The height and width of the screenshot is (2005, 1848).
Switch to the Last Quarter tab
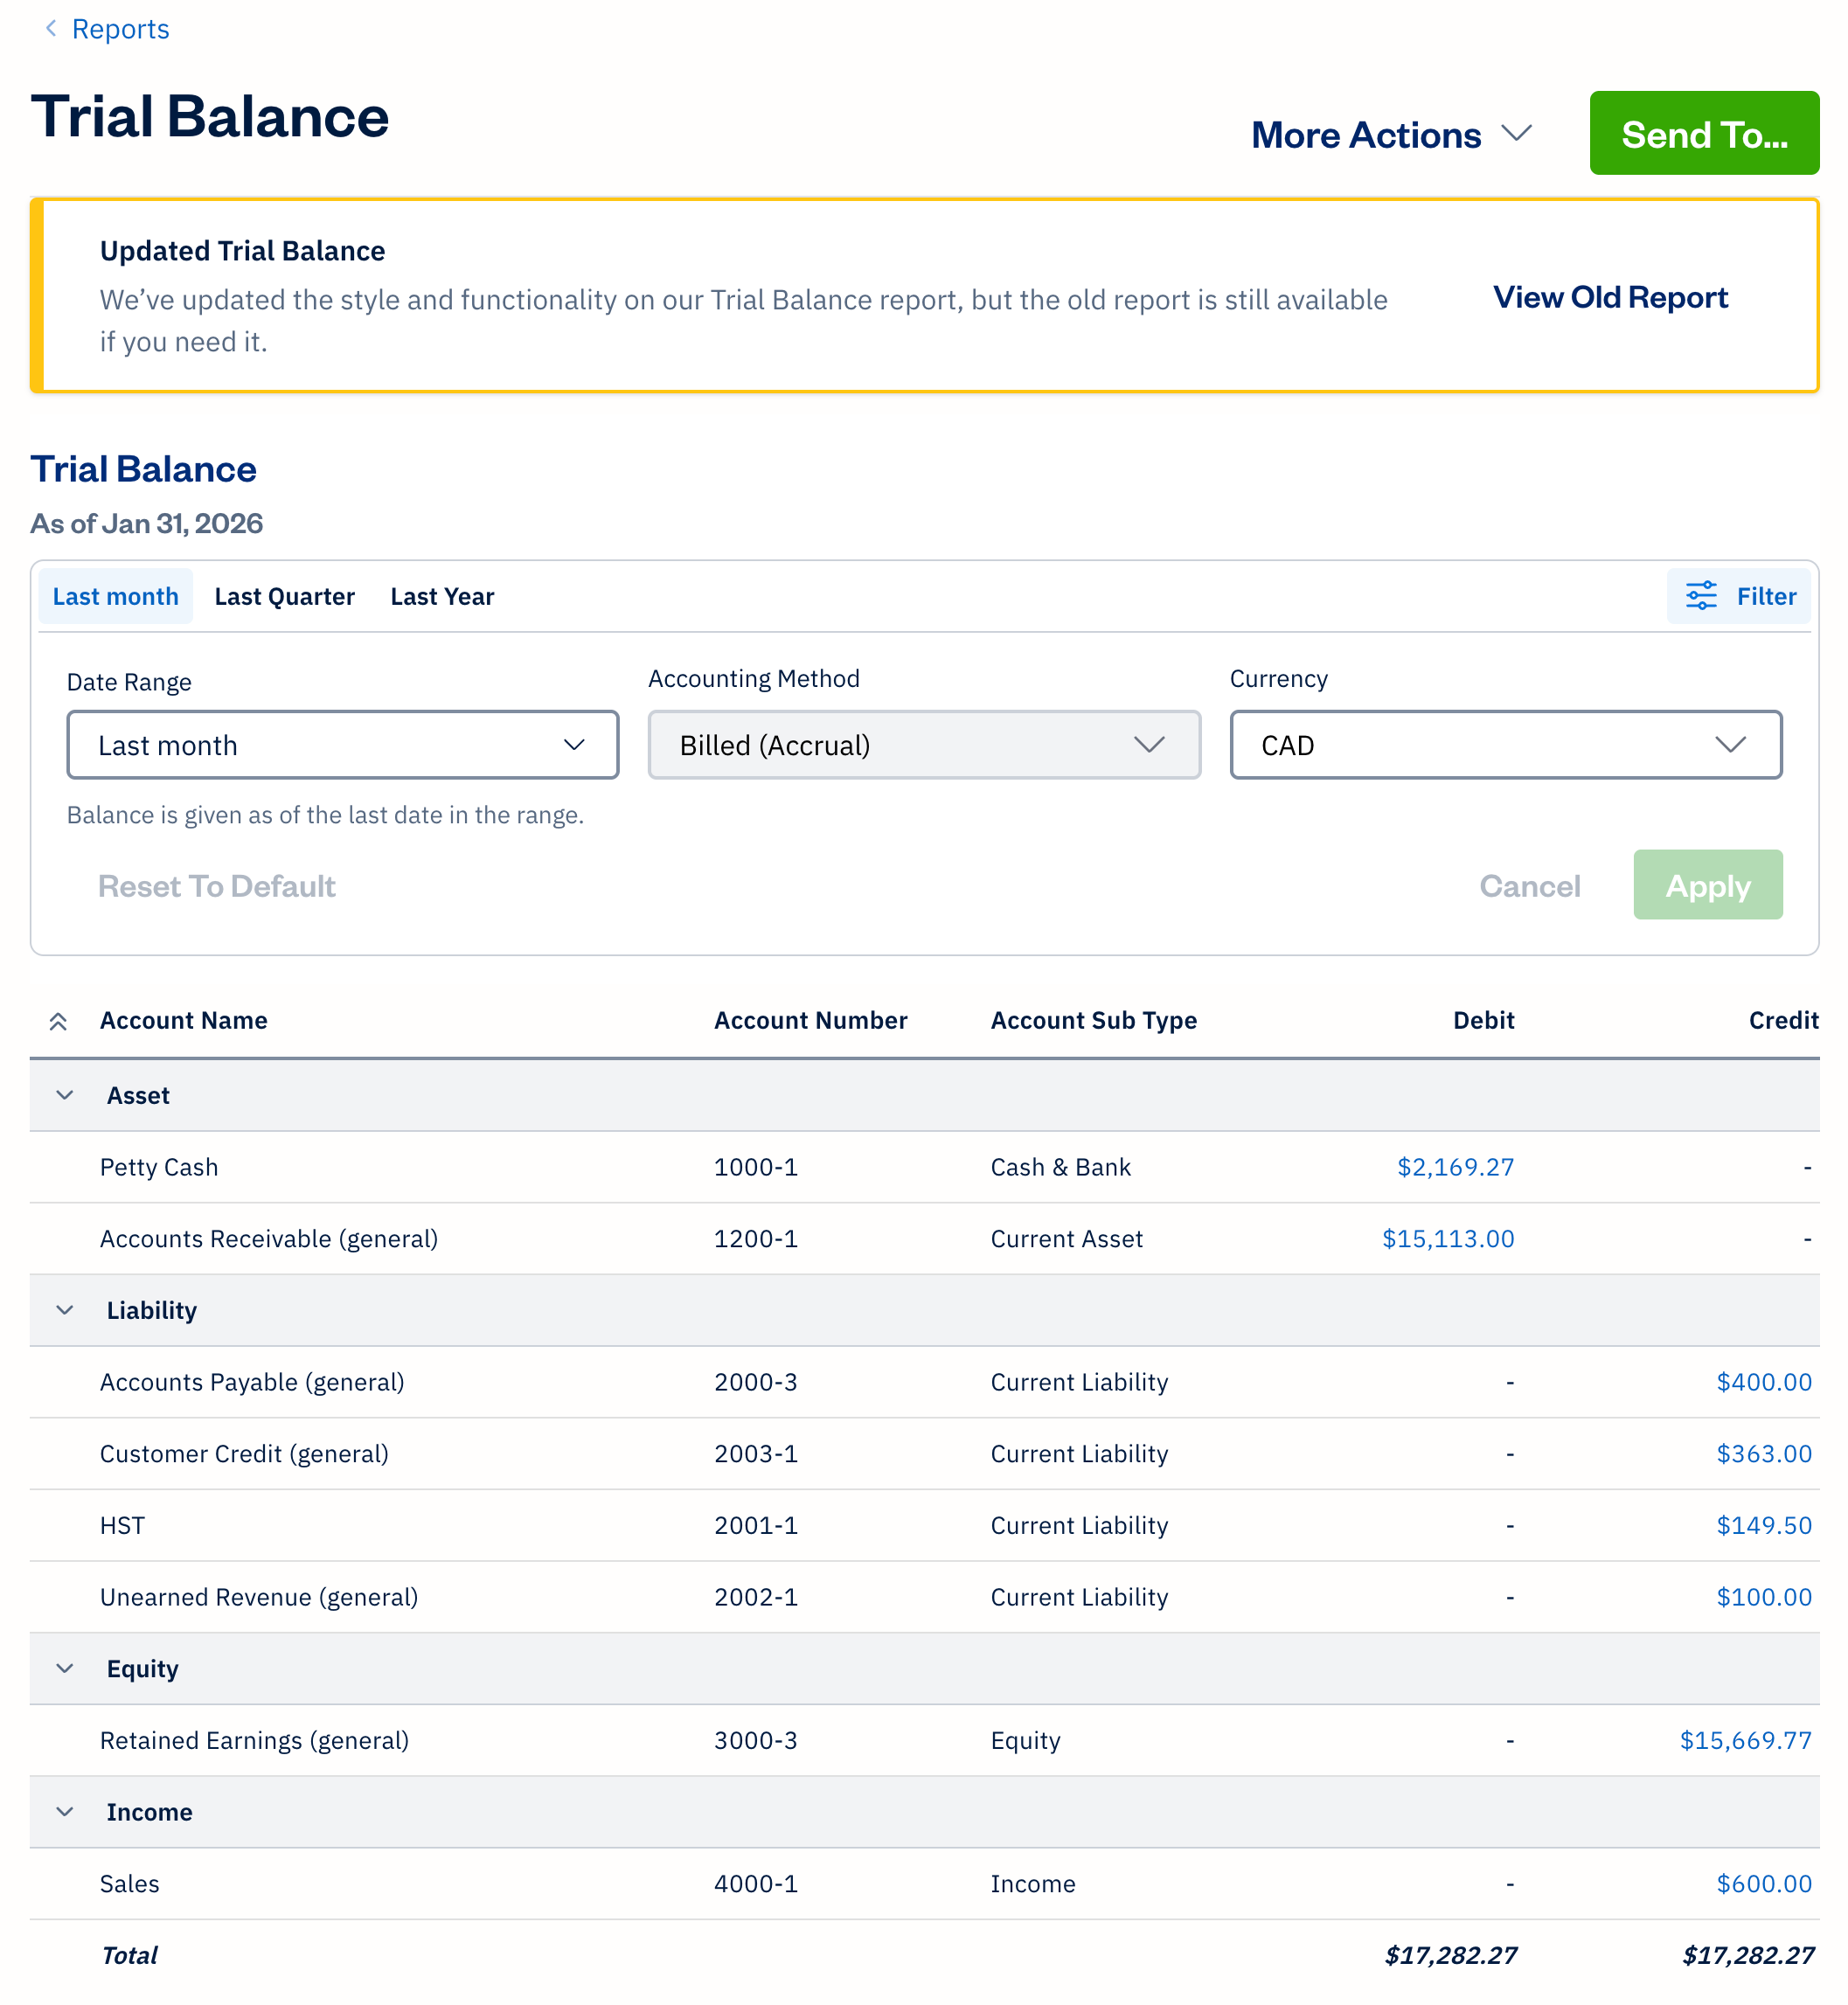pyautogui.click(x=284, y=596)
